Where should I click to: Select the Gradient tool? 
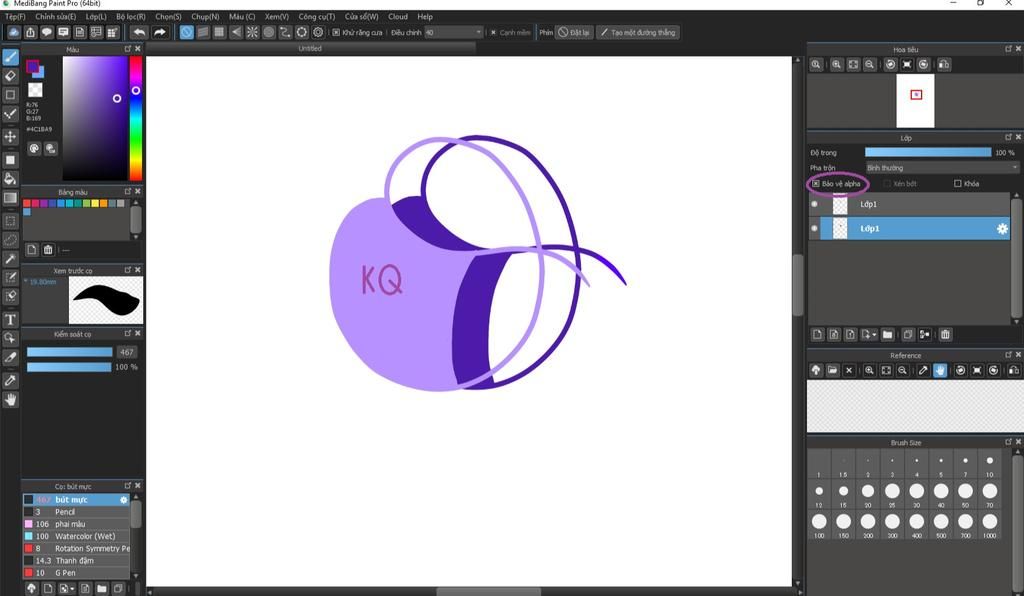(x=10, y=198)
